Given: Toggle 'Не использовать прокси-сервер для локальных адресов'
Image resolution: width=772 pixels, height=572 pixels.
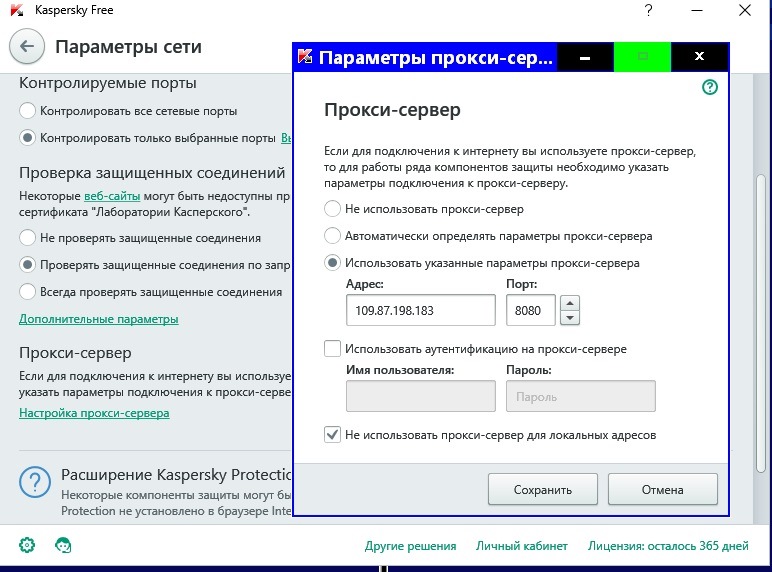Looking at the screenshot, I should [x=332, y=435].
